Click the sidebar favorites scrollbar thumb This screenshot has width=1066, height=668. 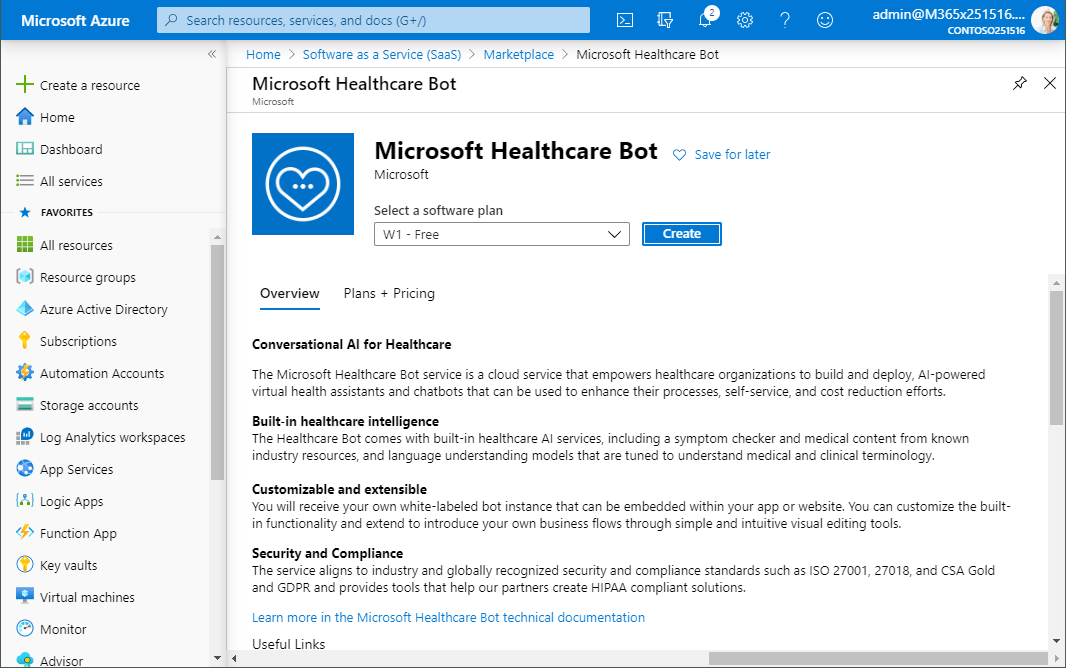pyautogui.click(x=218, y=362)
